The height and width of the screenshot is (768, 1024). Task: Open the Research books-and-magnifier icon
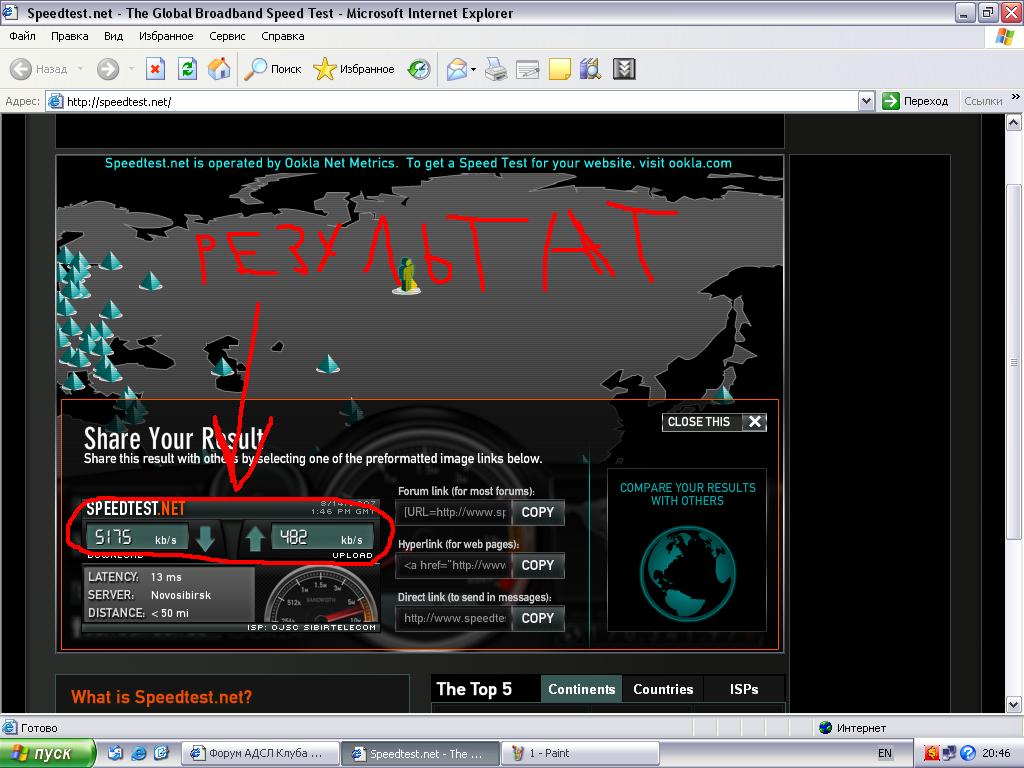click(590, 69)
